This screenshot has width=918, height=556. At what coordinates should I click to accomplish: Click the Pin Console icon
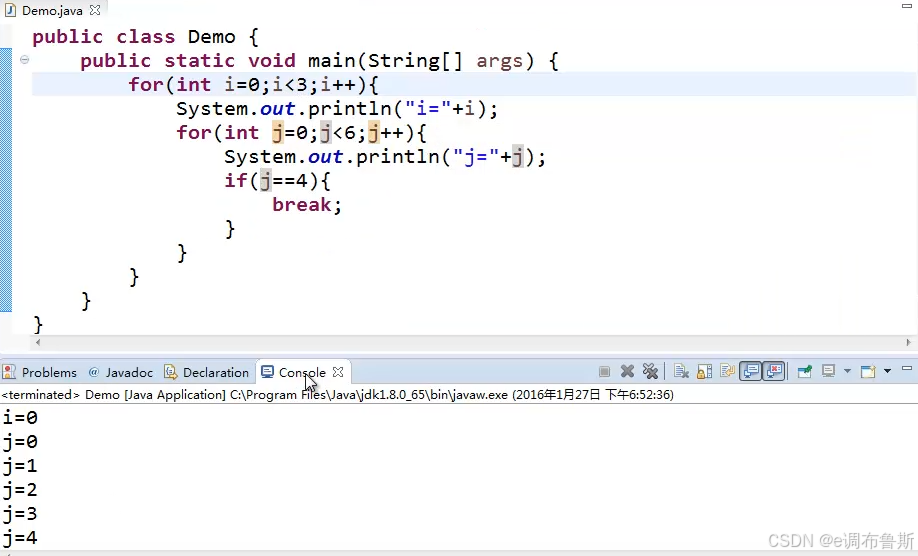(805, 372)
